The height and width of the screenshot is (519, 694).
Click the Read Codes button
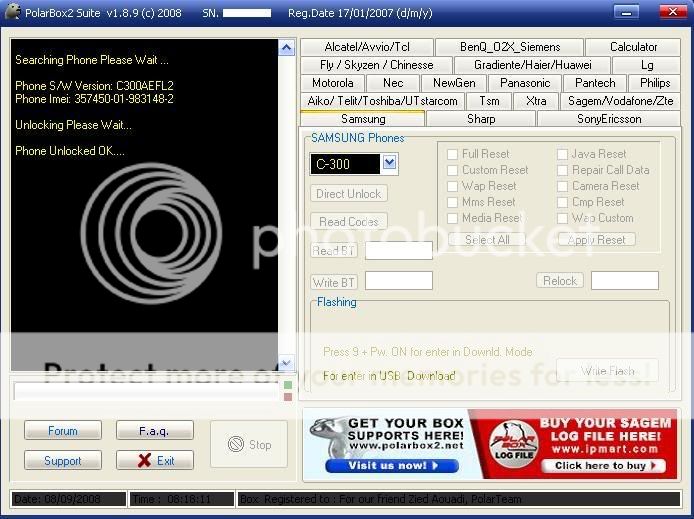pos(349,221)
